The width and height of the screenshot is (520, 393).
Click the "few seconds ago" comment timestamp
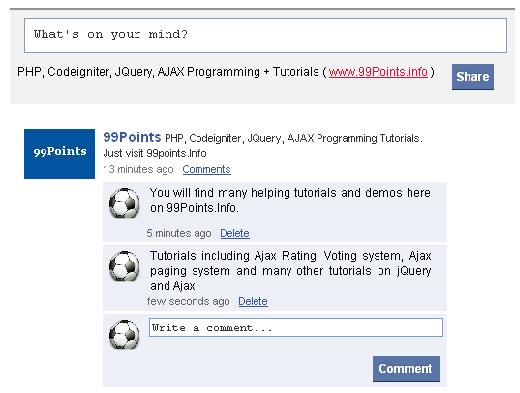tap(188, 301)
